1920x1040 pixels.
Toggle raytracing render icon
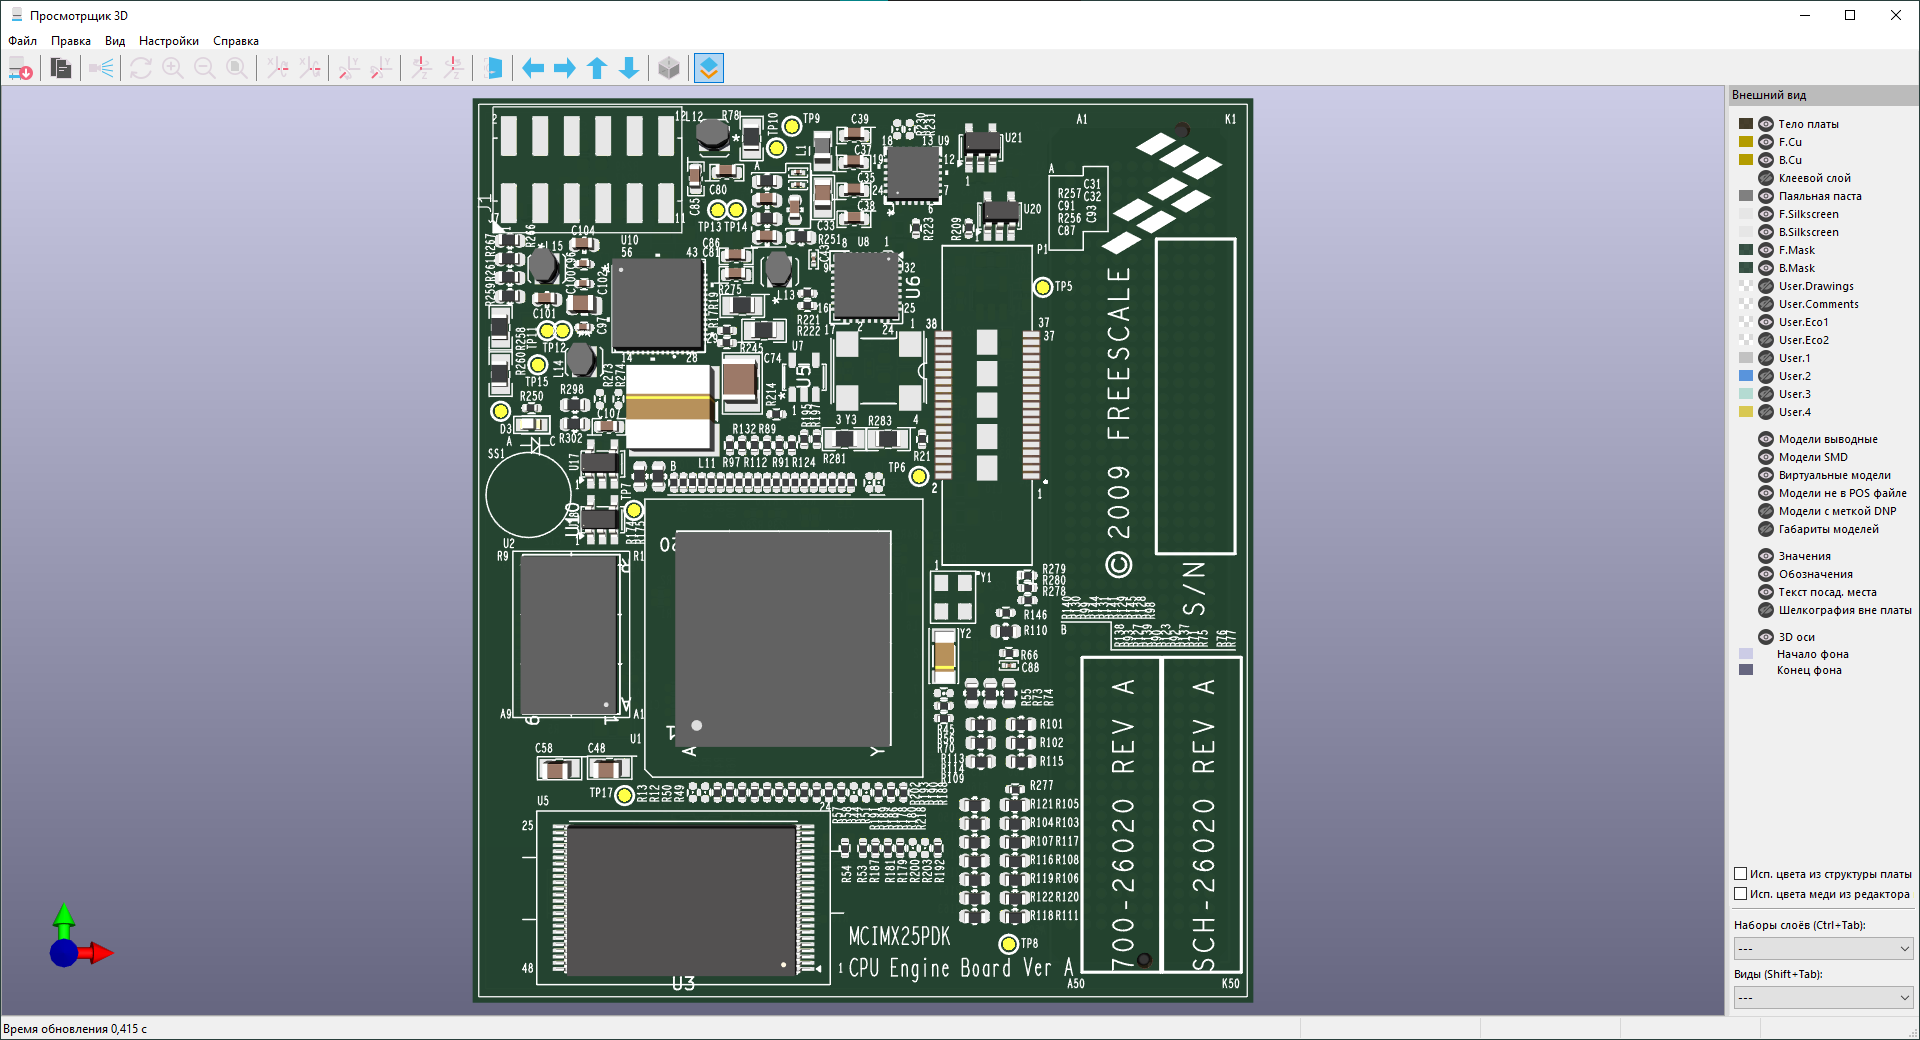(x=101, y=68)
